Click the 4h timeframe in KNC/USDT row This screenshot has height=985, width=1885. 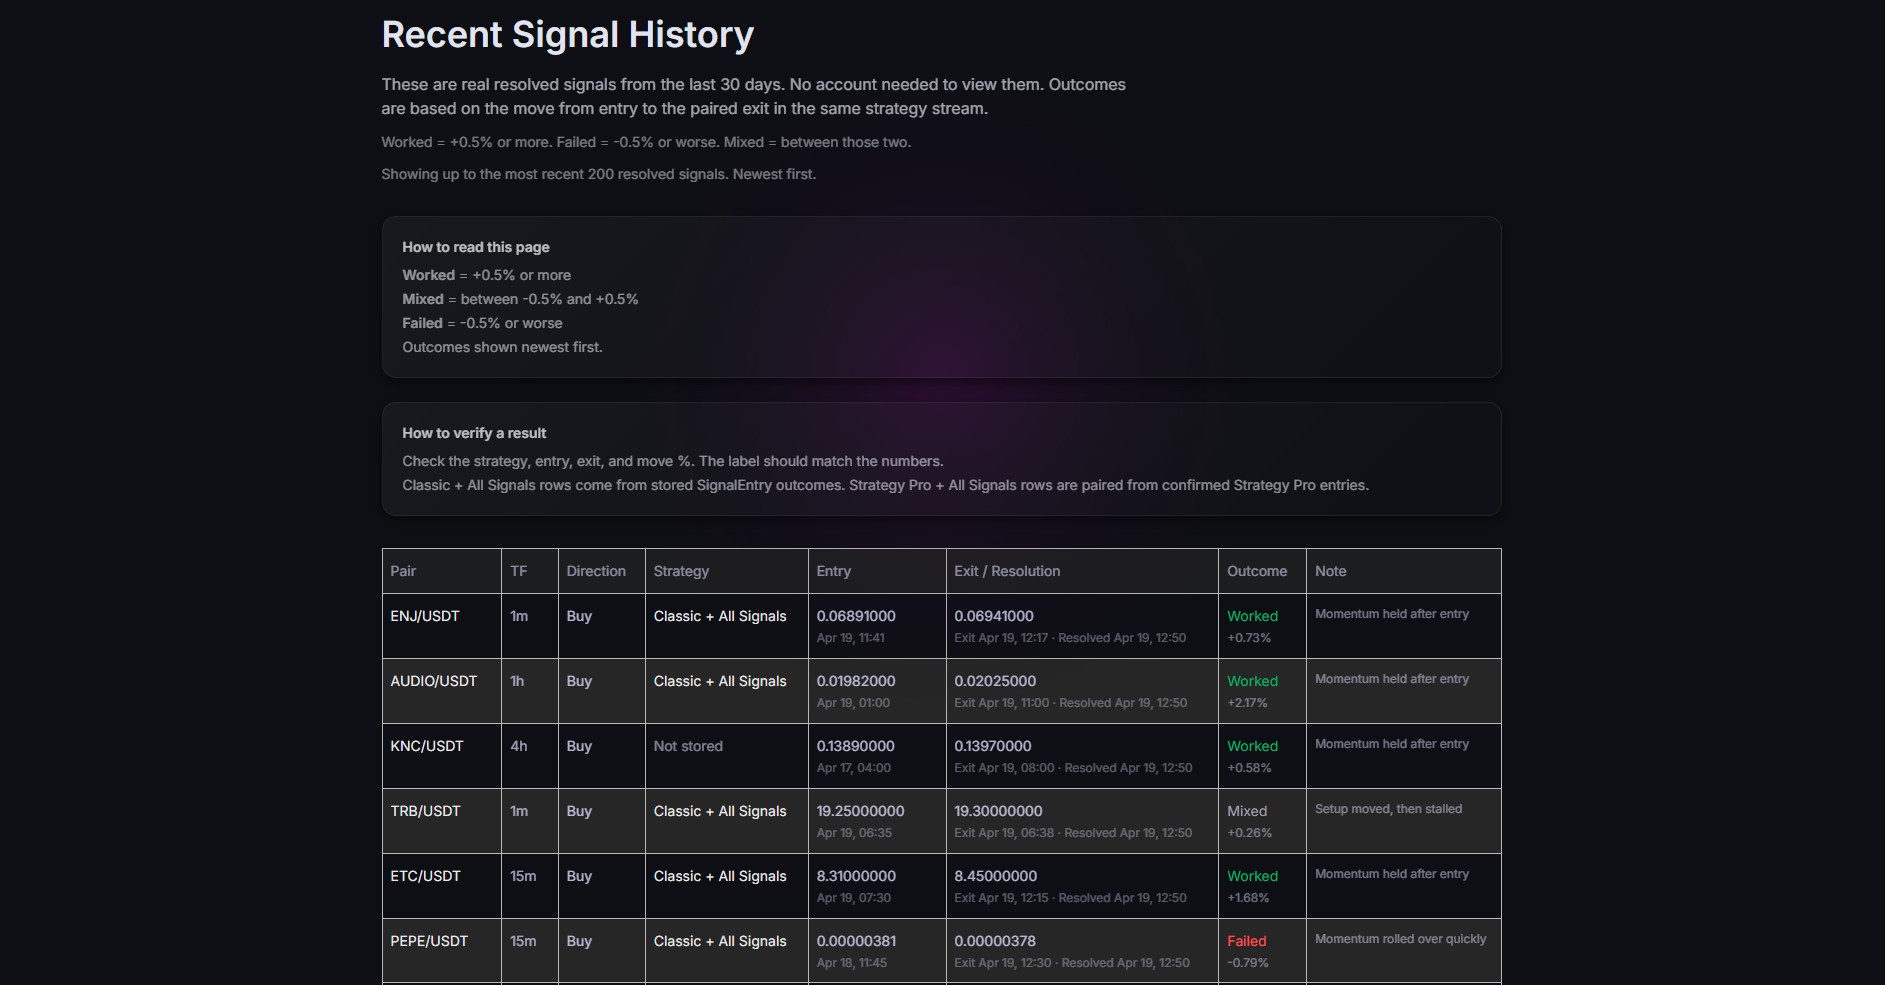(x=519, y=746)
